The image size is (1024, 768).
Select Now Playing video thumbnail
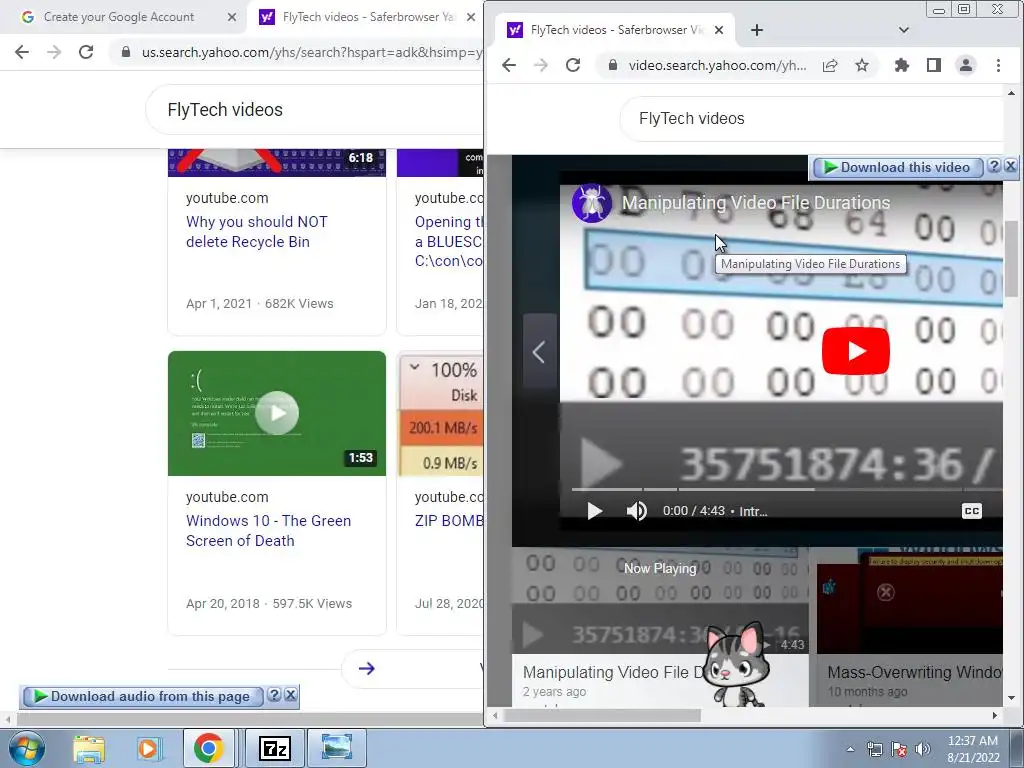(660, 601)
